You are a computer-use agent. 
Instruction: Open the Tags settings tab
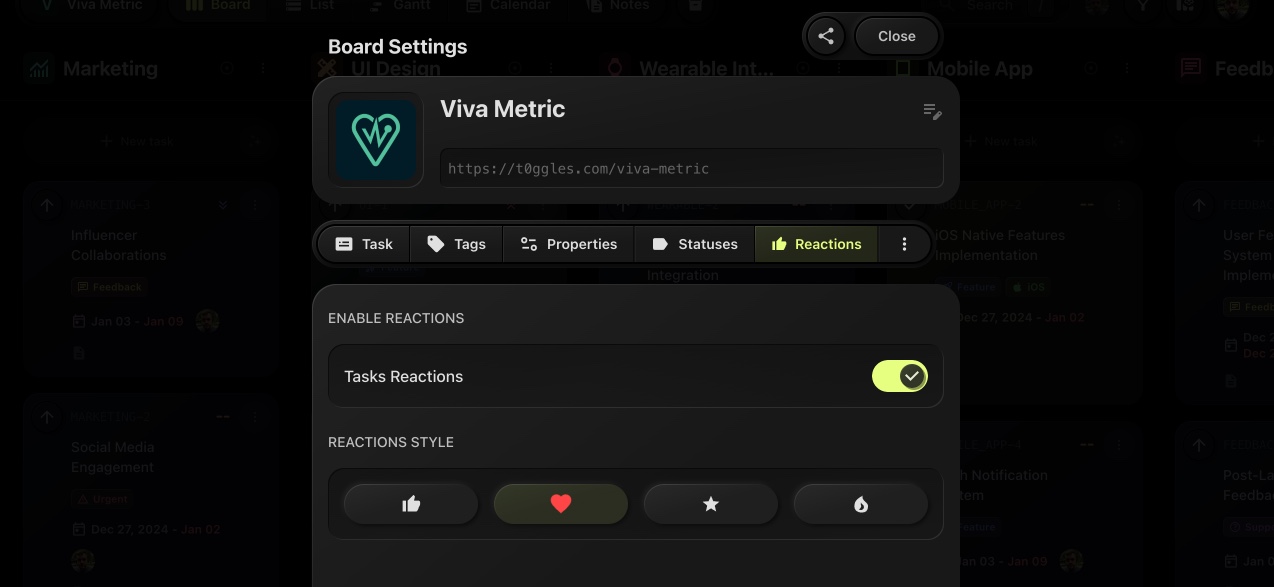(456, 244)
